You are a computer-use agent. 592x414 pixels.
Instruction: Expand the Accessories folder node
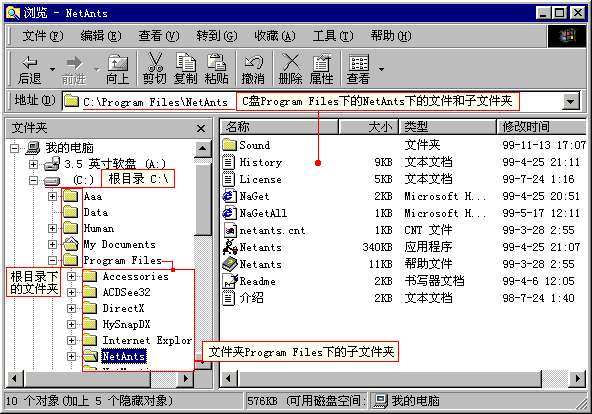point(71,276)
